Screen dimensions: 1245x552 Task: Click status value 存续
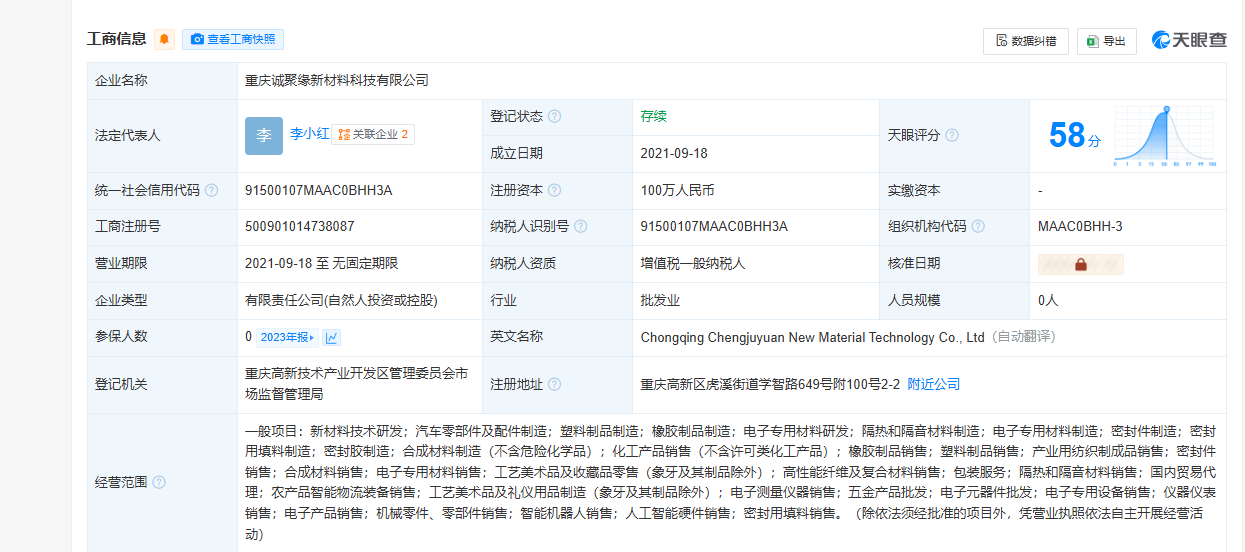653,116
